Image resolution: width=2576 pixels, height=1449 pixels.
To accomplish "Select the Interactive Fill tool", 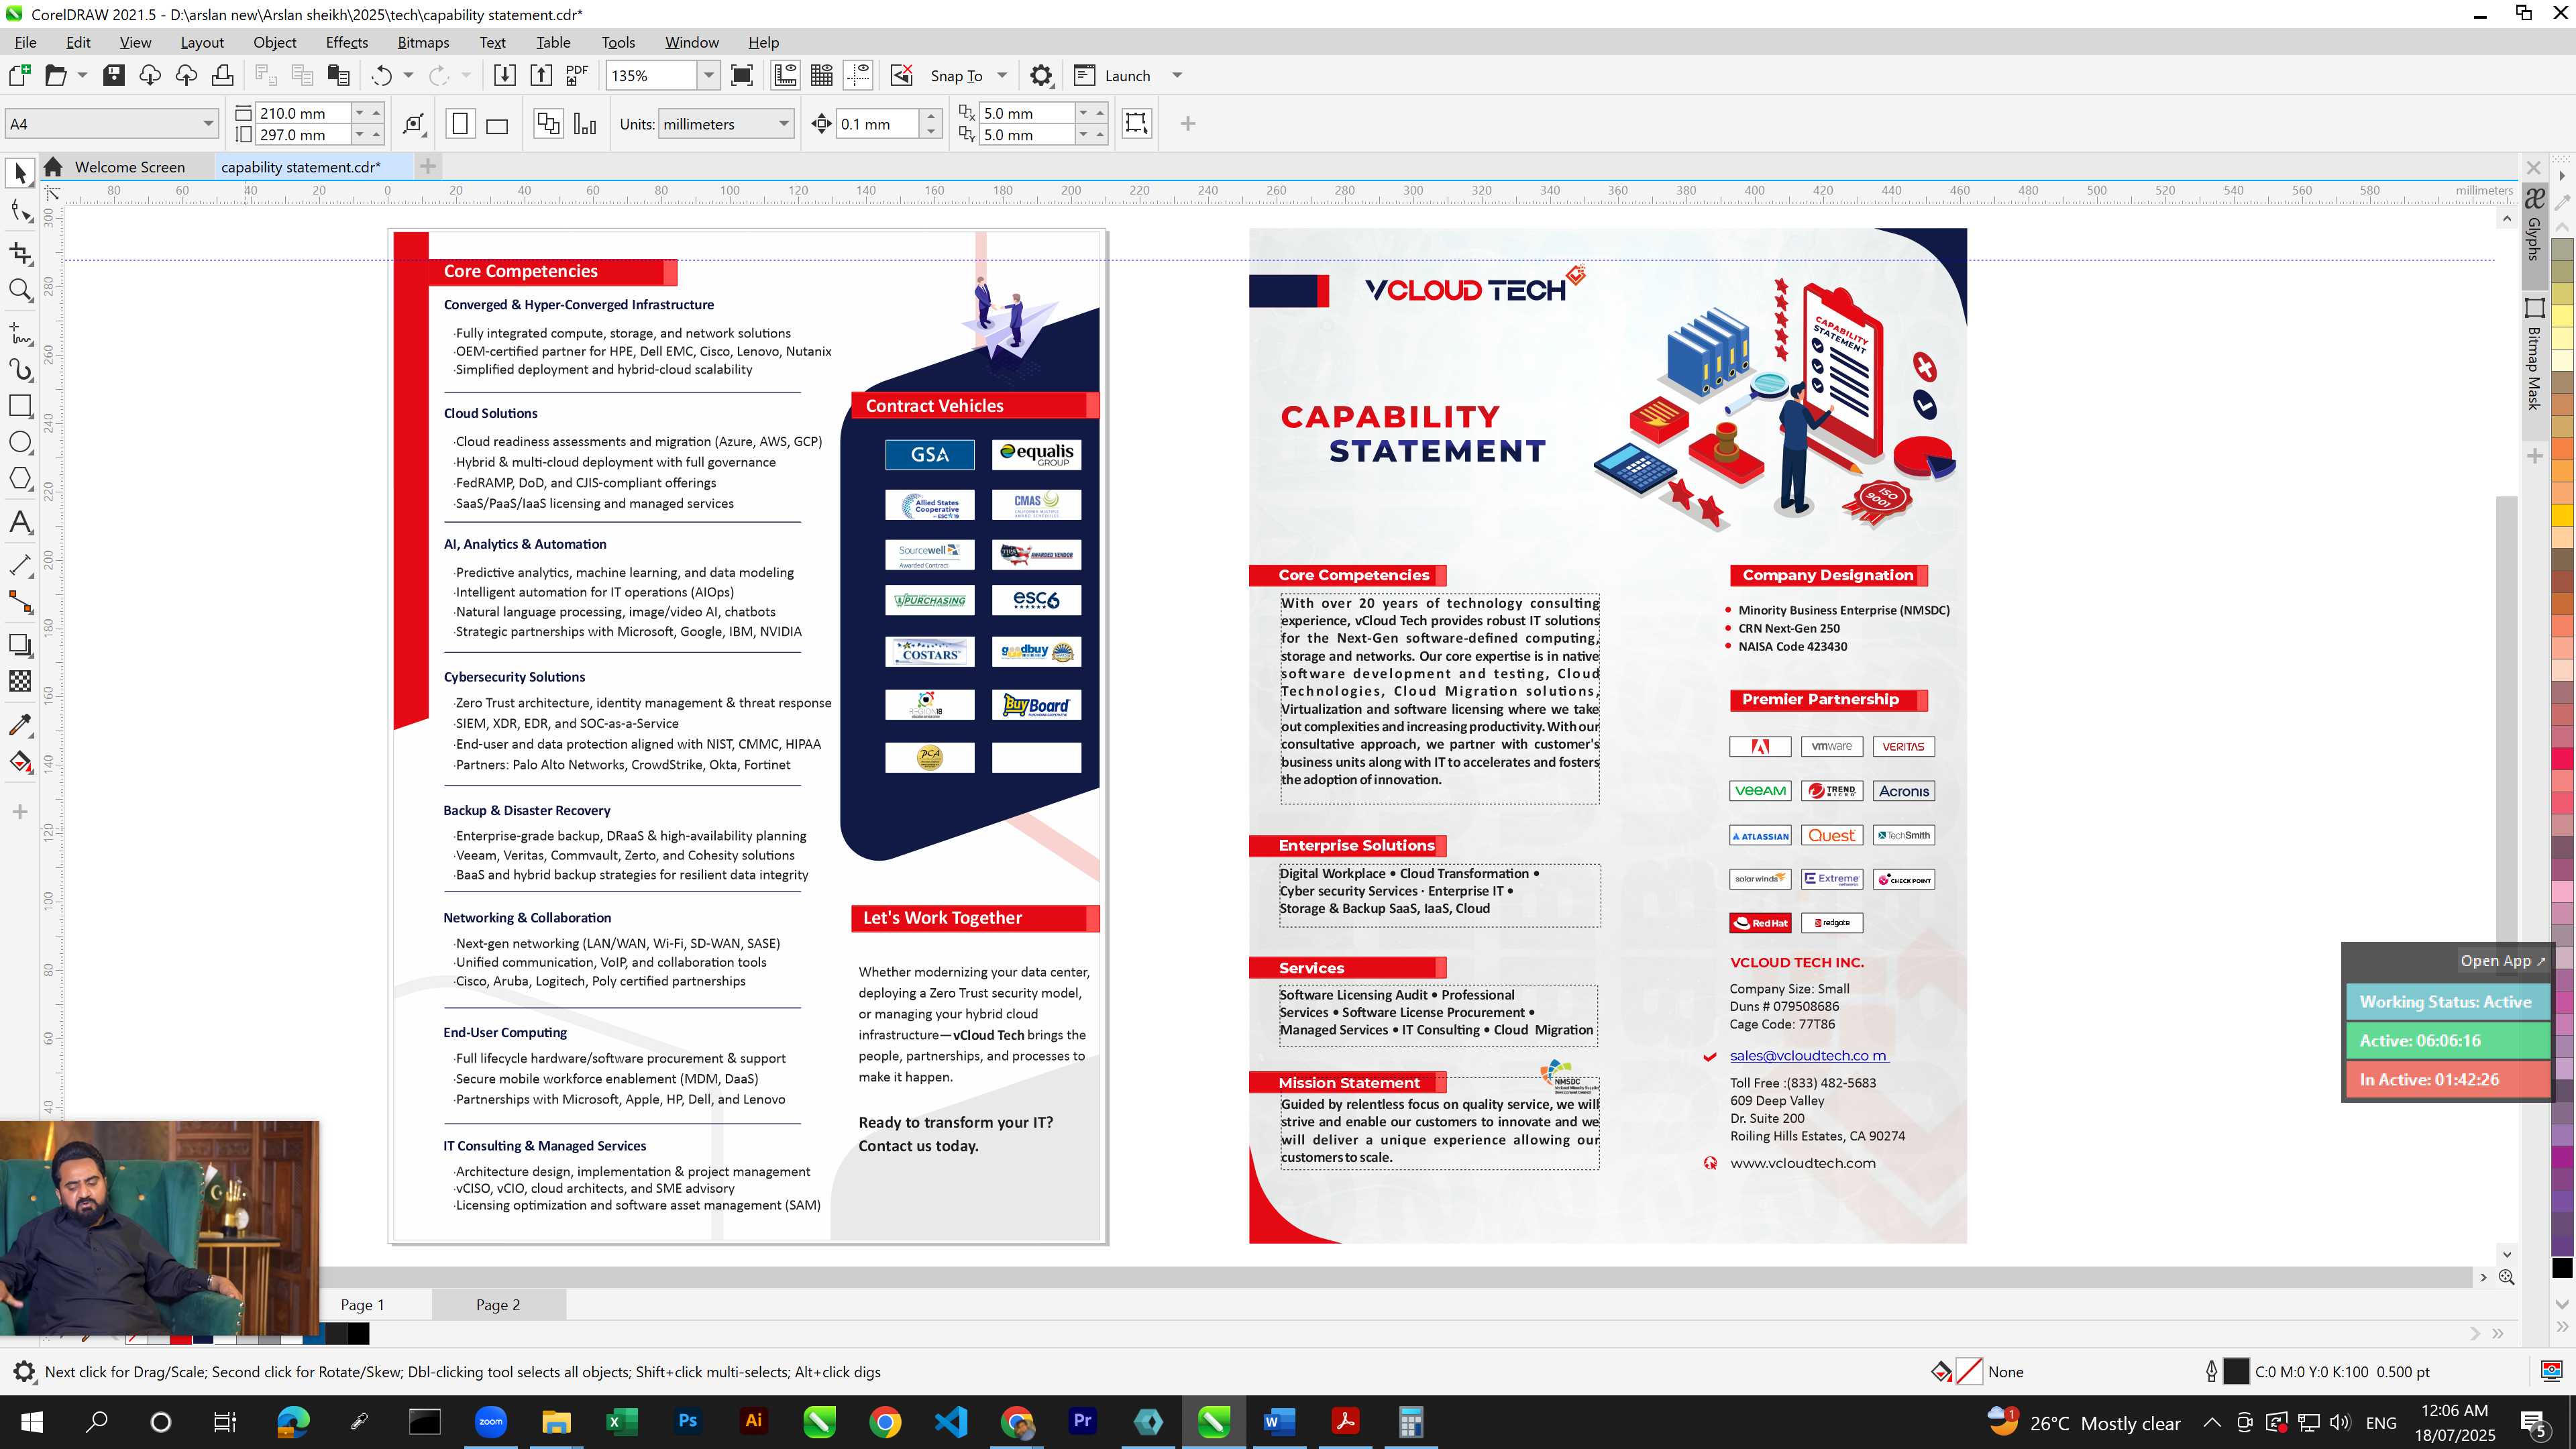I will pyautogui.click(x=20, y=762).
